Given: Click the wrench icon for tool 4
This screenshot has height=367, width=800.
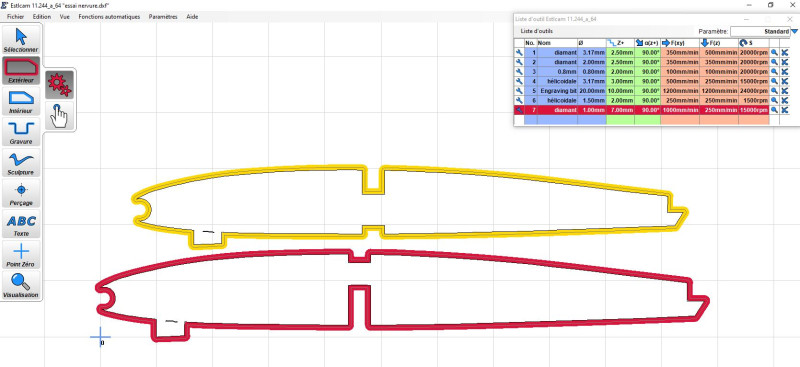Looking at the screenshot, I should point(519,81).
